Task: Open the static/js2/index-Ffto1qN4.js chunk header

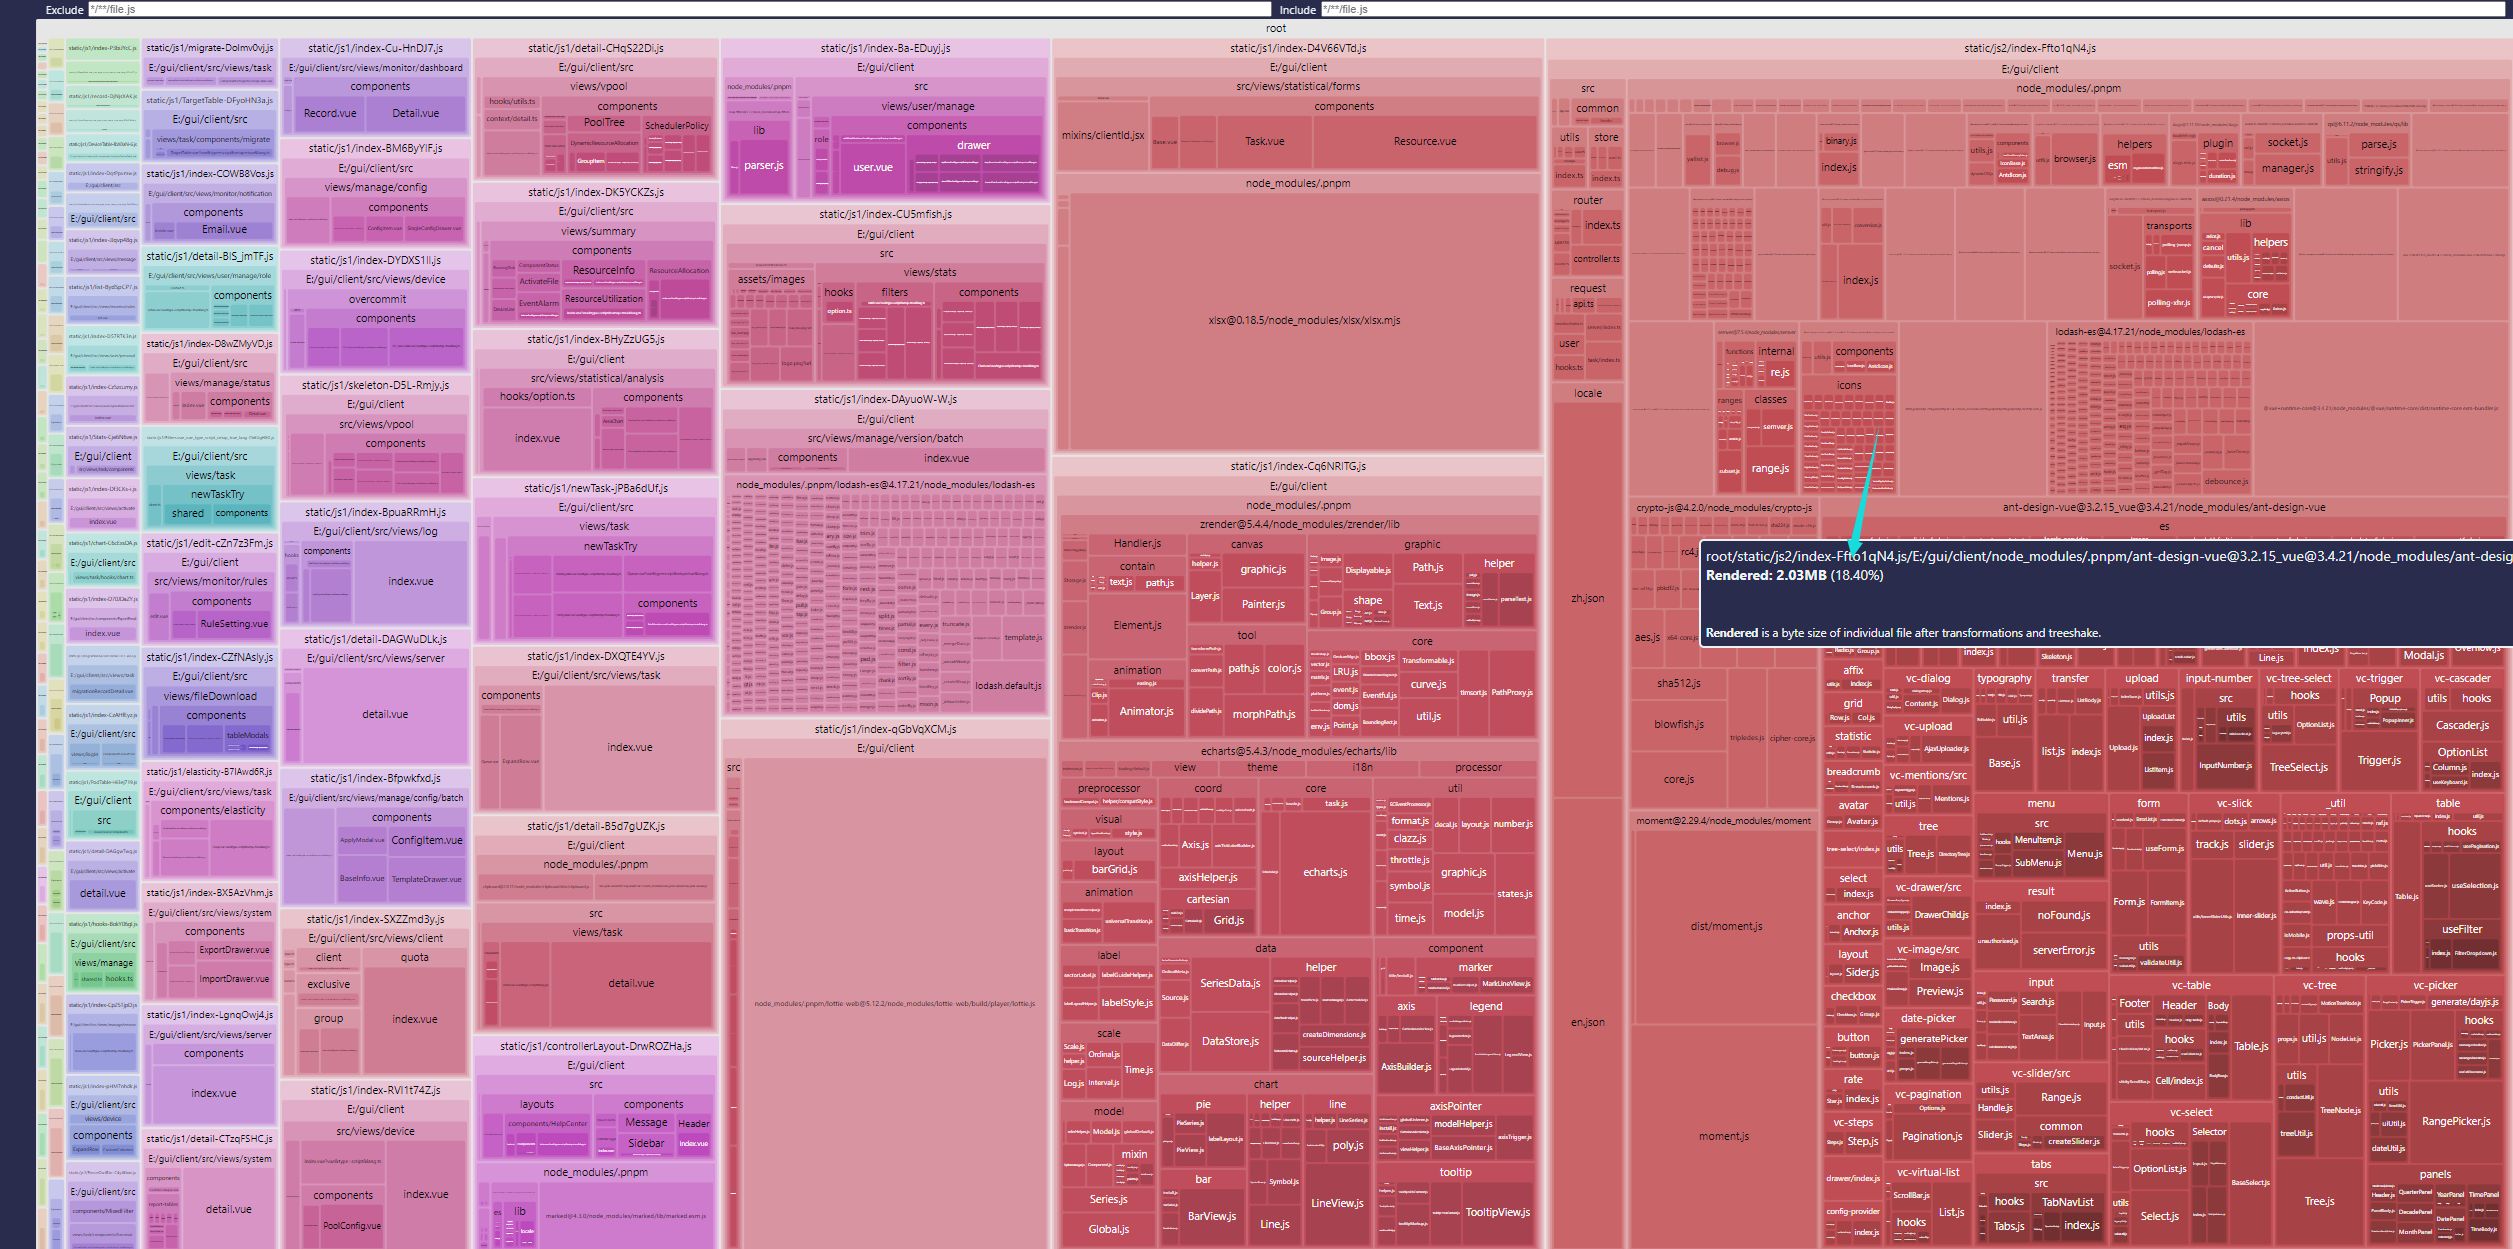Action: click(2029, 48)
